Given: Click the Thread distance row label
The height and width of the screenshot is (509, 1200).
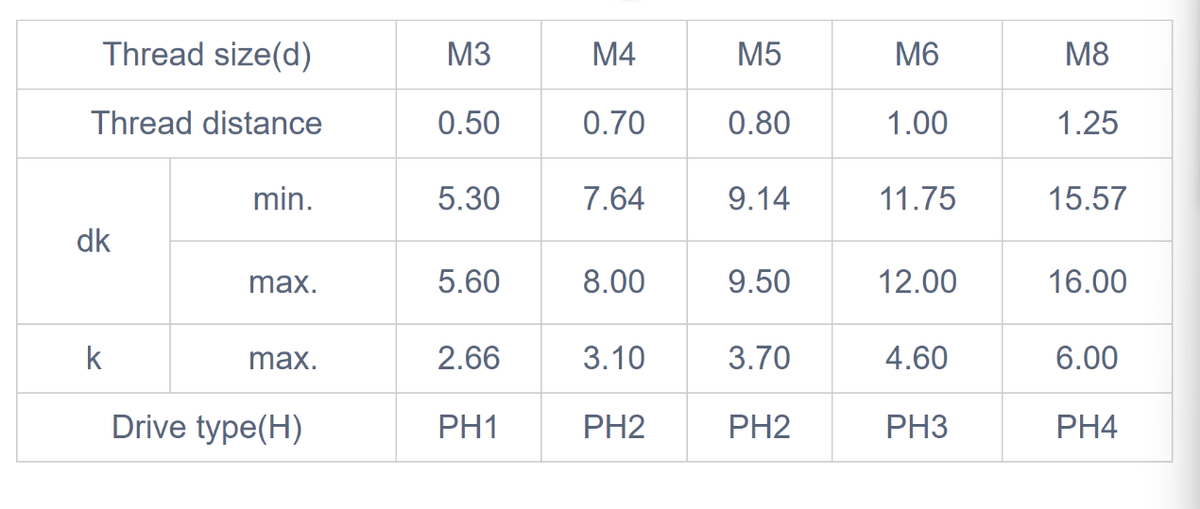Looking at the screenshot, I should click(x=206, y=123).
